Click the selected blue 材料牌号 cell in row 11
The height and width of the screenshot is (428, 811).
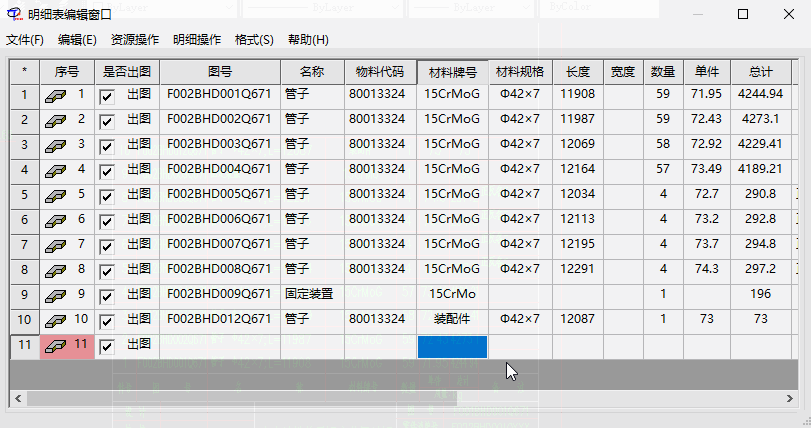point(453,347)
